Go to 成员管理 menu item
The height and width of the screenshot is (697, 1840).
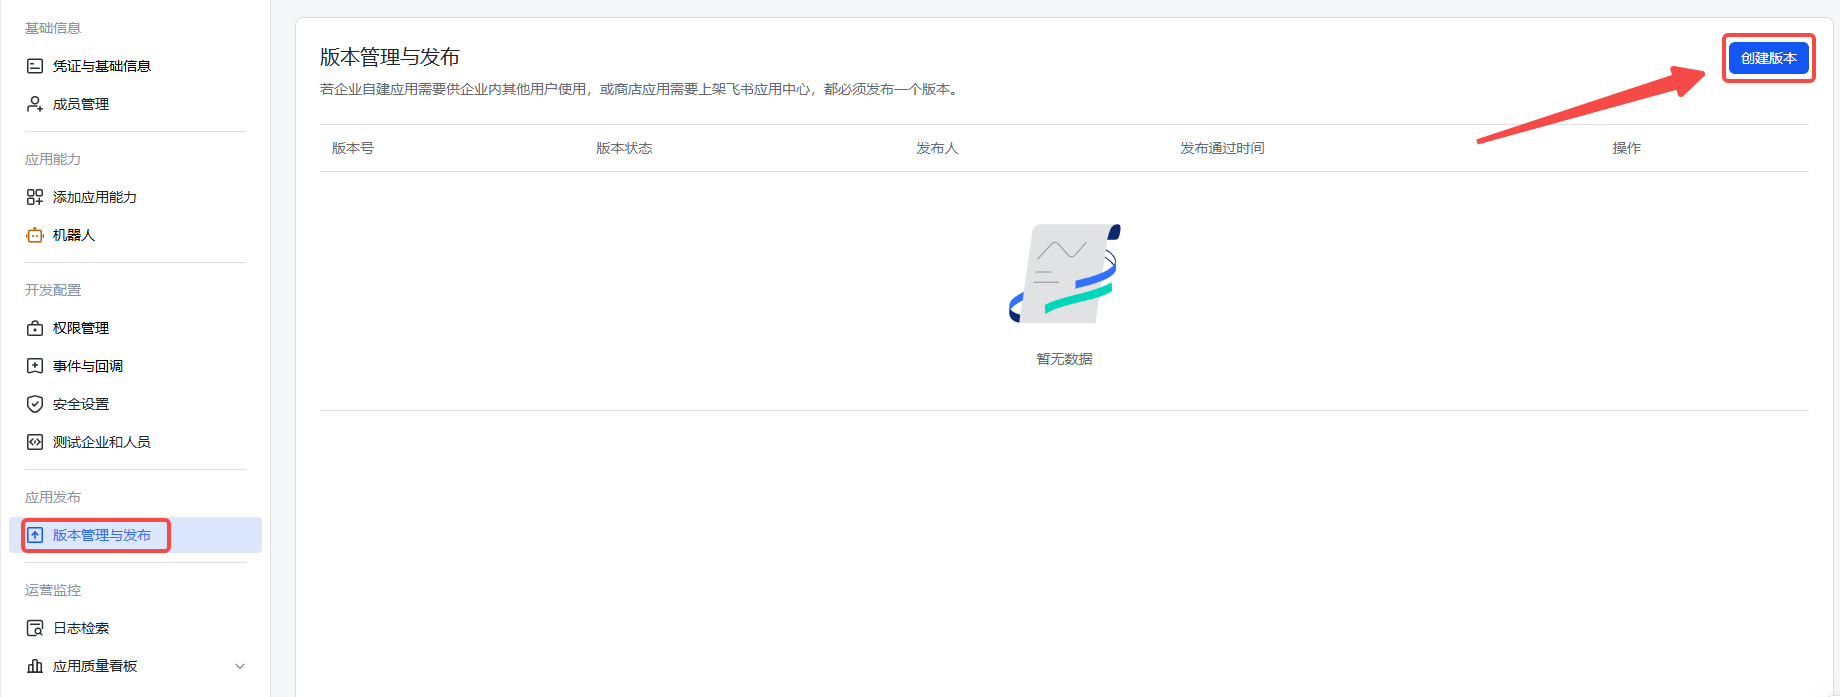click(81, 104)
